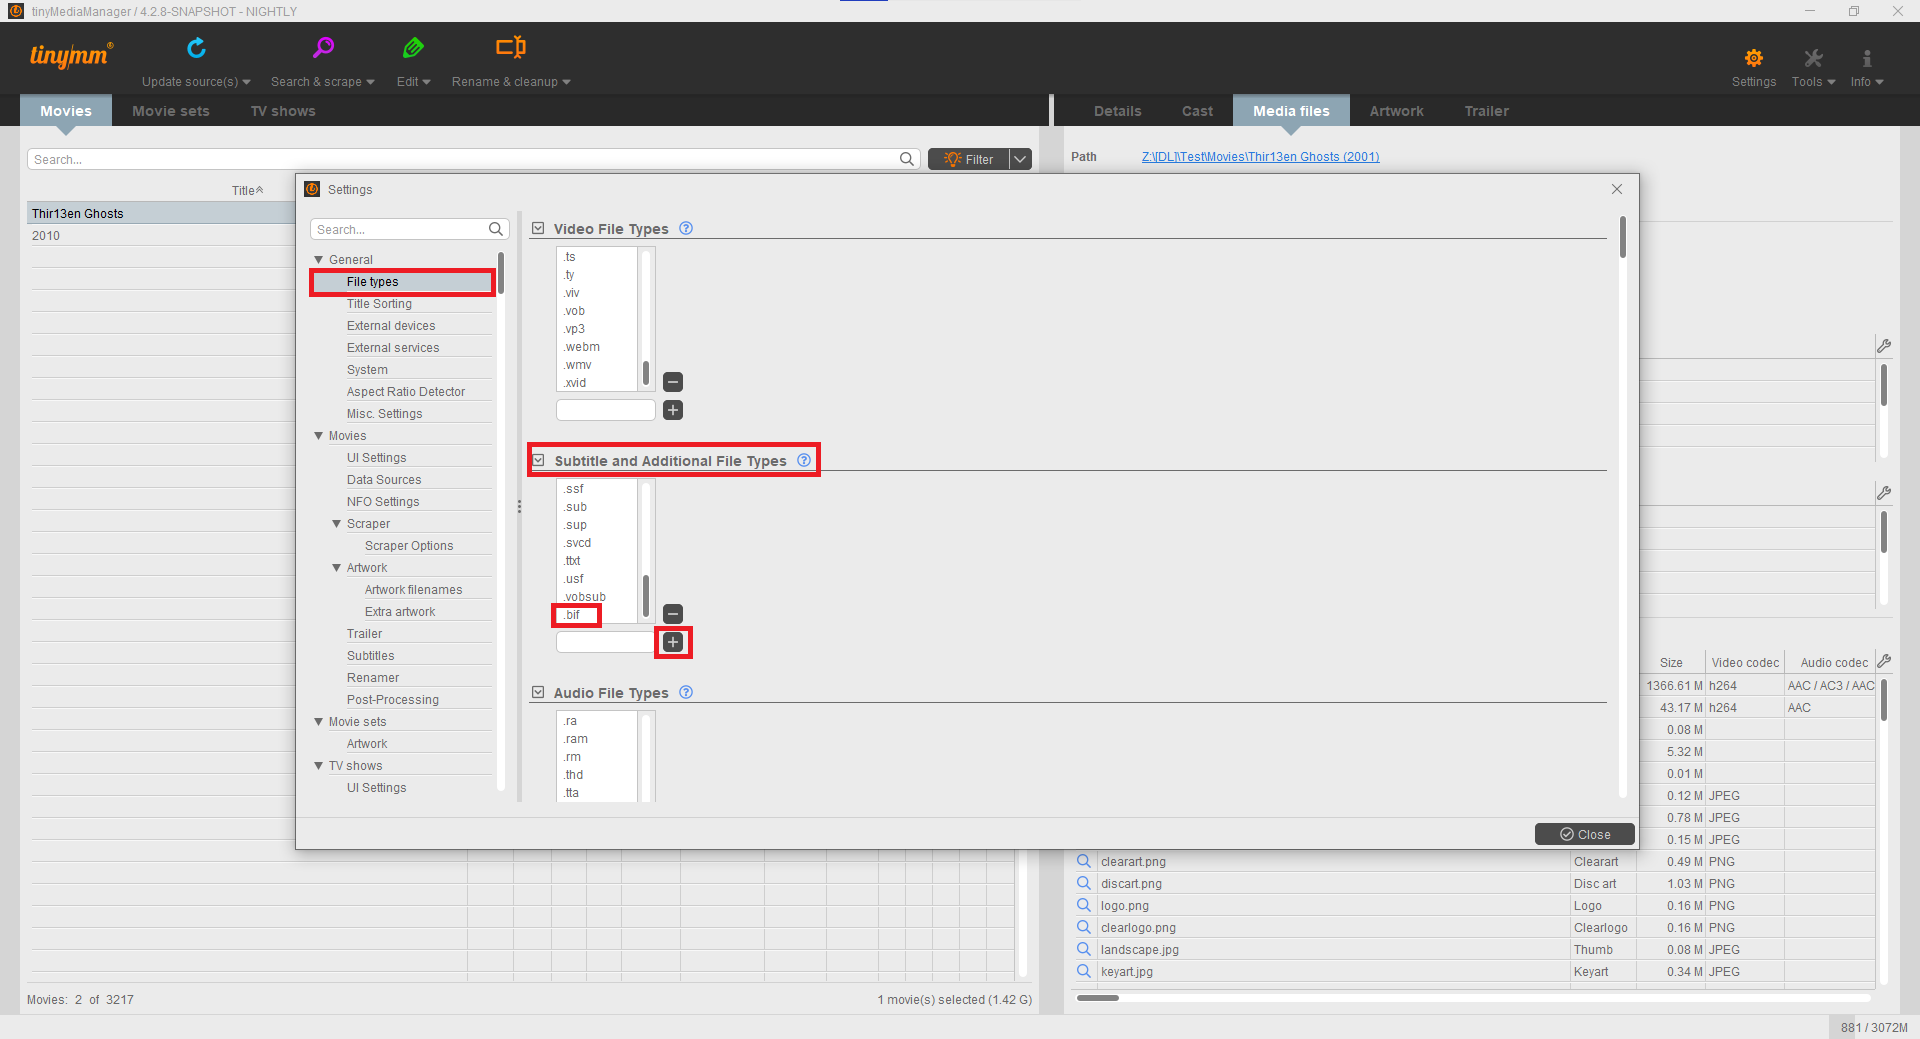Open the Filter dropdown arrow
The width and height of the screenshot is (1920, 1039).
[1019, 158]
